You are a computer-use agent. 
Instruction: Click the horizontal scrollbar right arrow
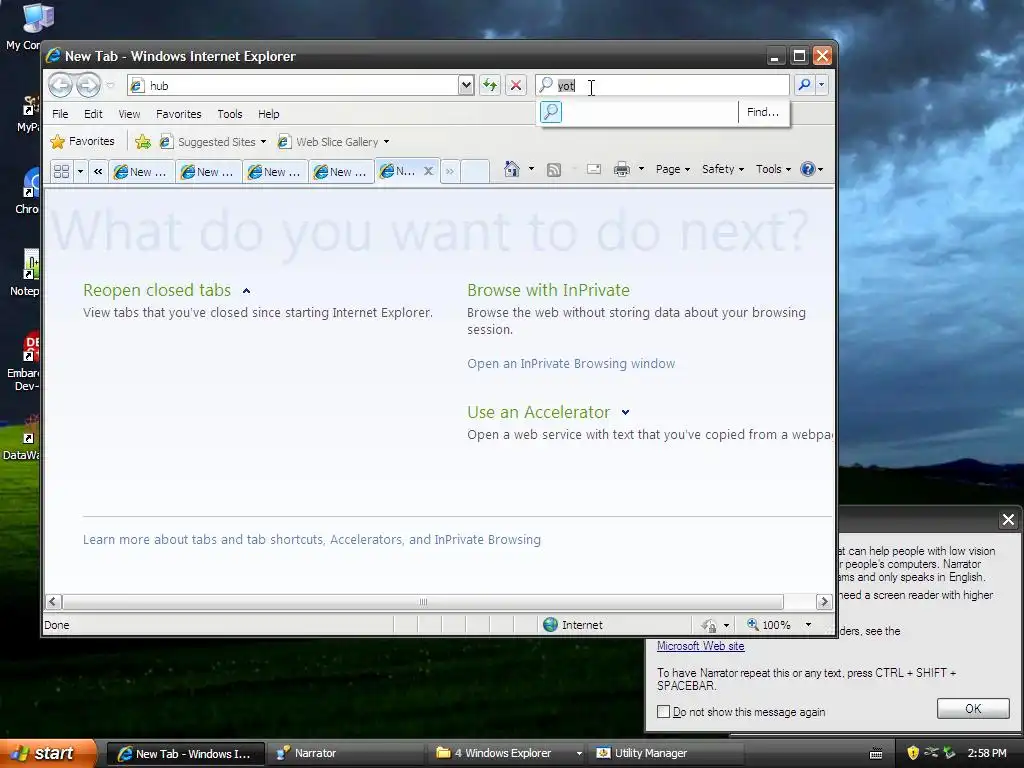824,601
